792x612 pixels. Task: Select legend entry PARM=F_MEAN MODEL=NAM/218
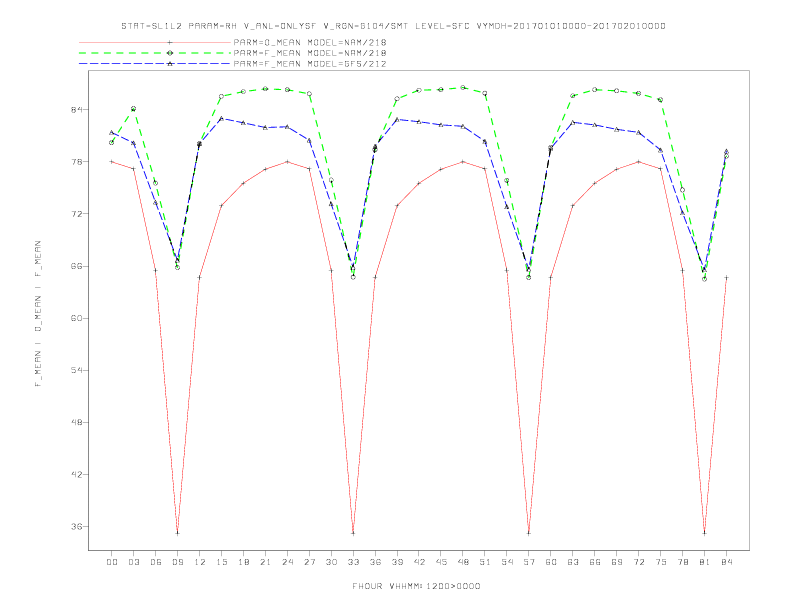point(310,53)
